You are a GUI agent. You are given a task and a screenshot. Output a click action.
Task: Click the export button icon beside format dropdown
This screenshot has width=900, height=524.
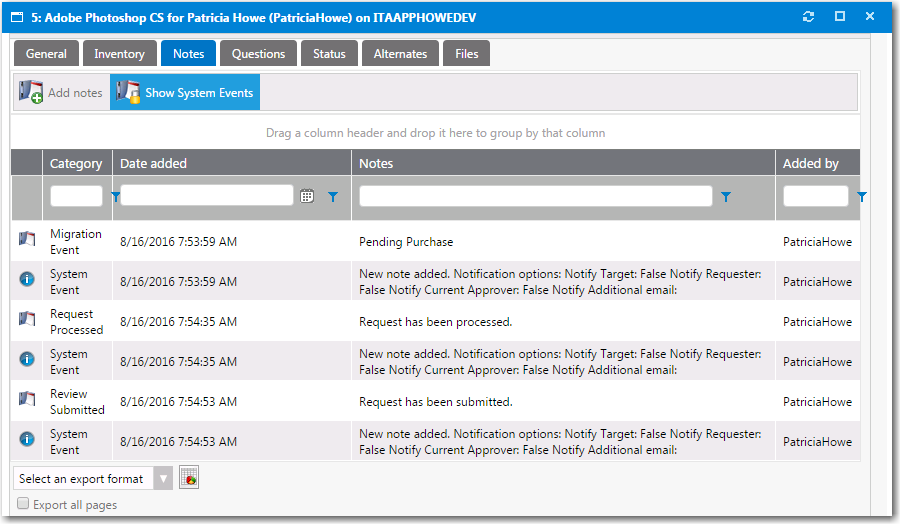point(189,479)
